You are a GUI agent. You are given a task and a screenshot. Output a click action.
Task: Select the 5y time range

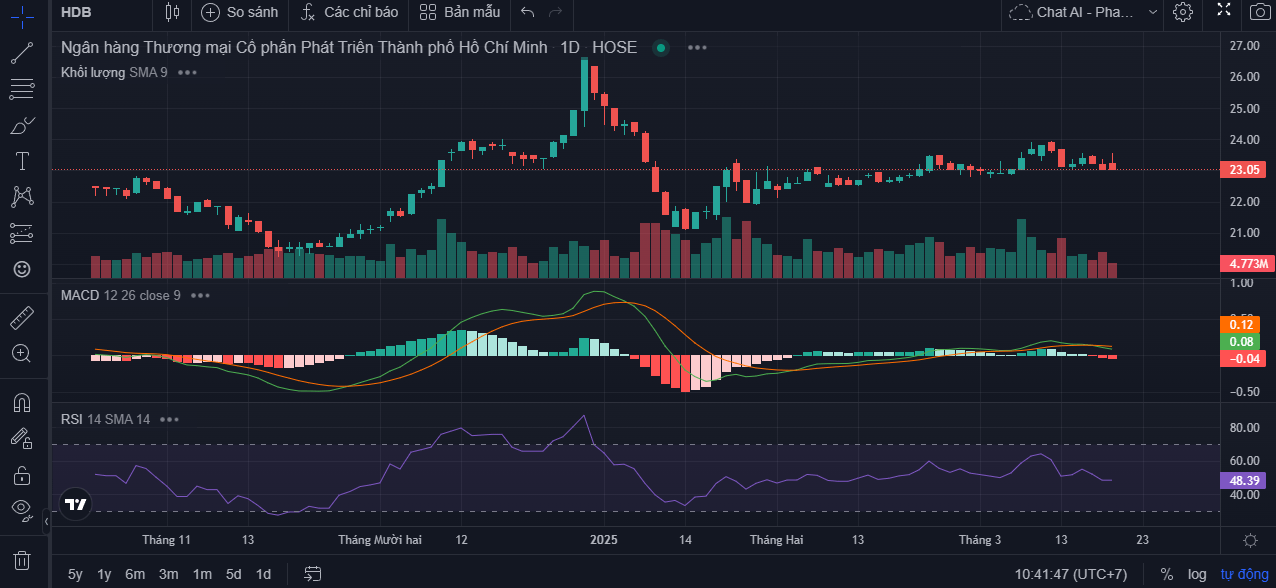75,574
